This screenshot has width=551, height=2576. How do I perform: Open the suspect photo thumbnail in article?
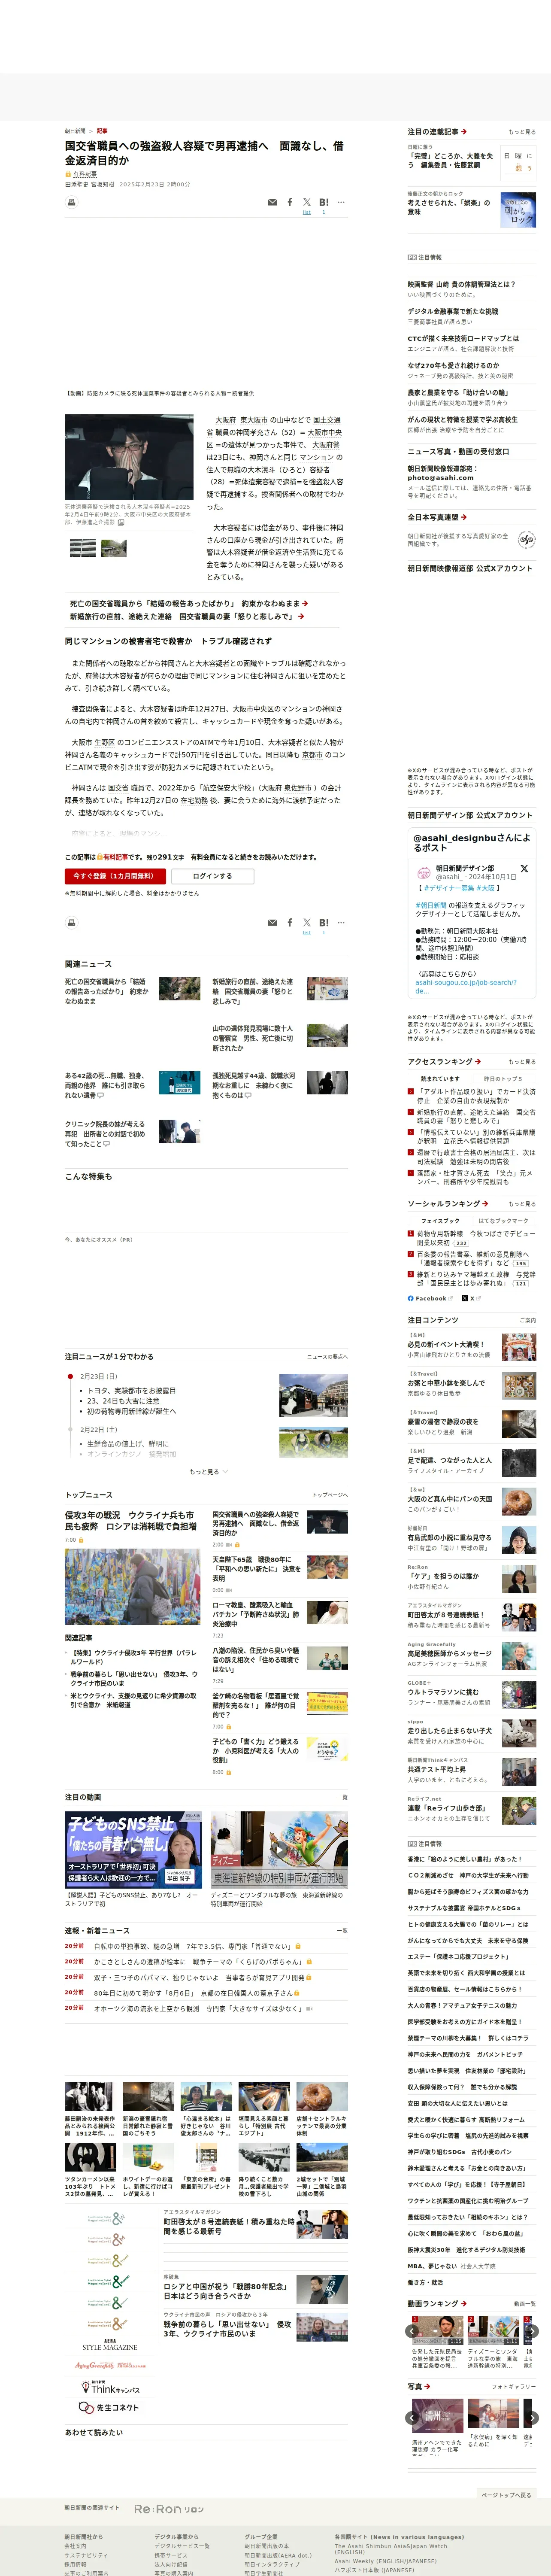click(x=129, y=457)
